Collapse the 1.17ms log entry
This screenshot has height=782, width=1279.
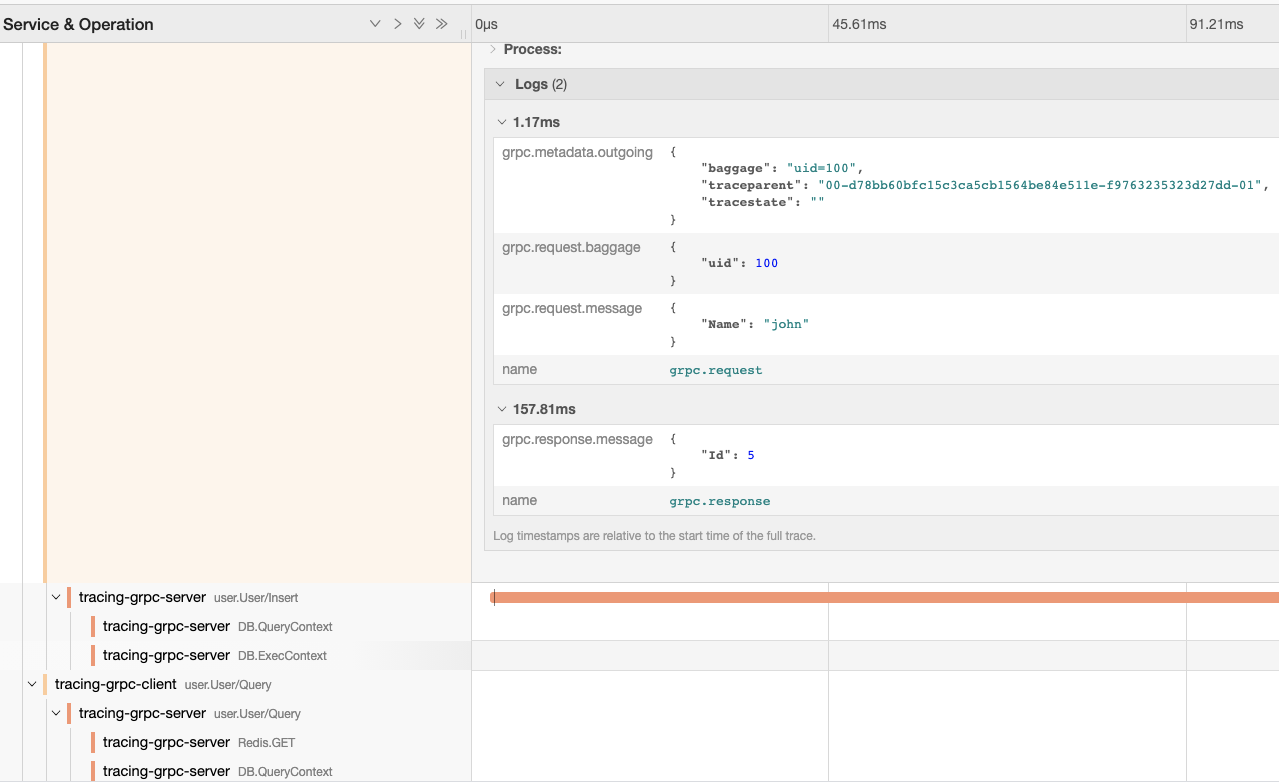(x=535, y=122)
